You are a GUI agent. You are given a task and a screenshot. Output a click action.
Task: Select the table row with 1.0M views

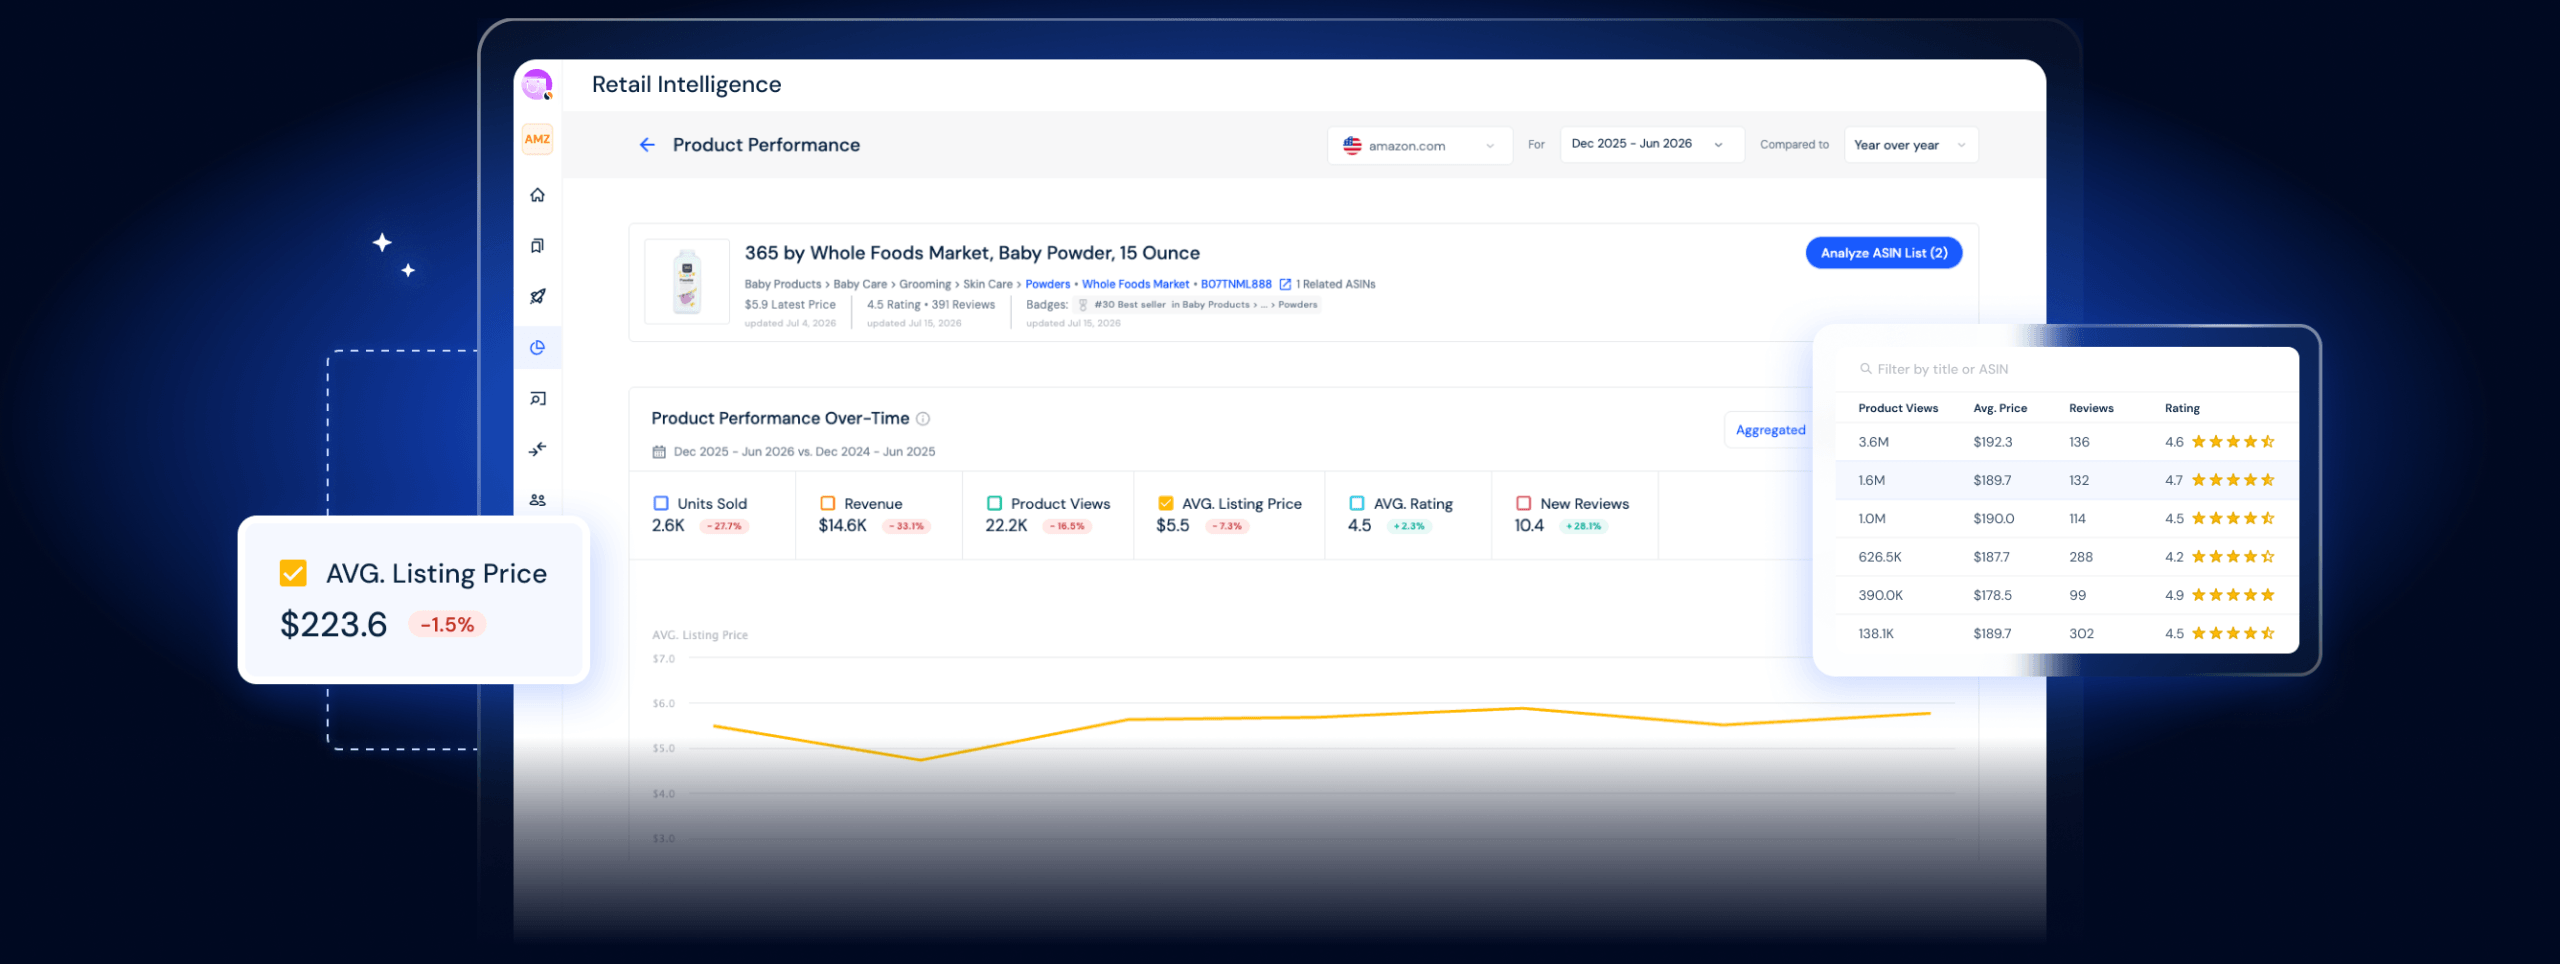pyautogui.click(x=2067, y=518)
